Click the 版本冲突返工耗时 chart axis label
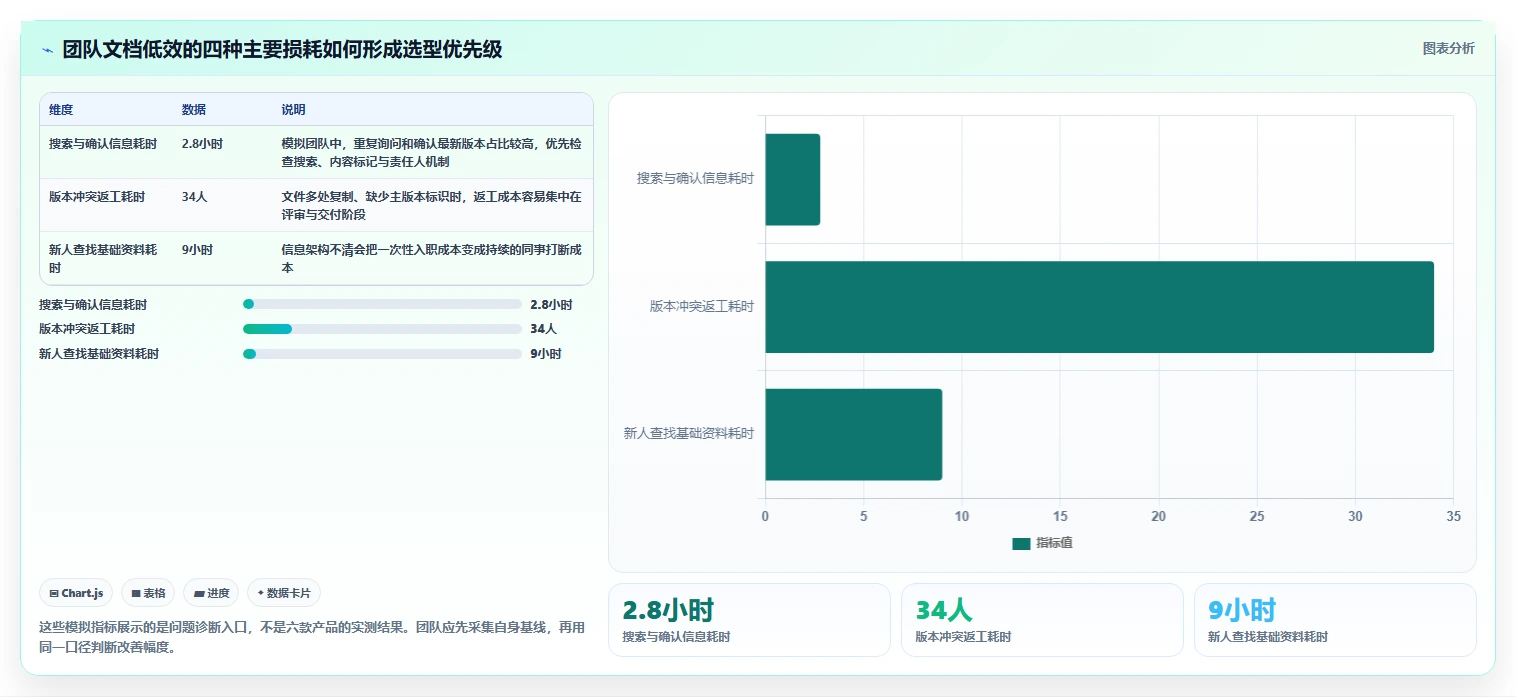 (x=702, y=306)
